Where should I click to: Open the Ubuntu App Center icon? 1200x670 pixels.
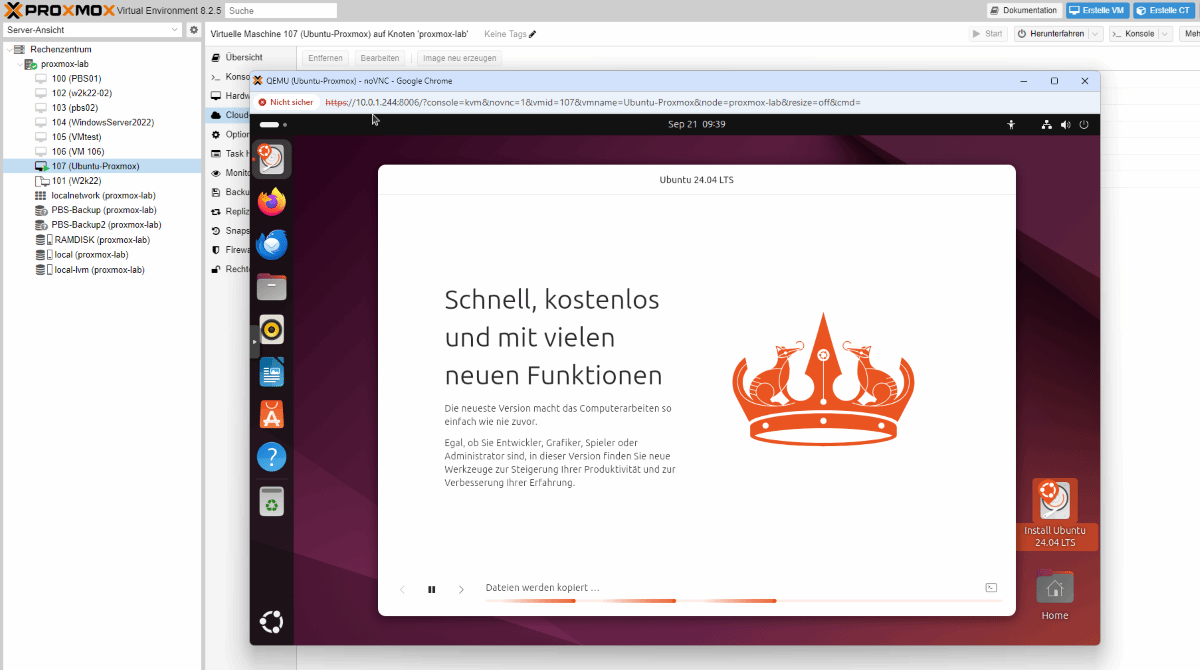272,414
